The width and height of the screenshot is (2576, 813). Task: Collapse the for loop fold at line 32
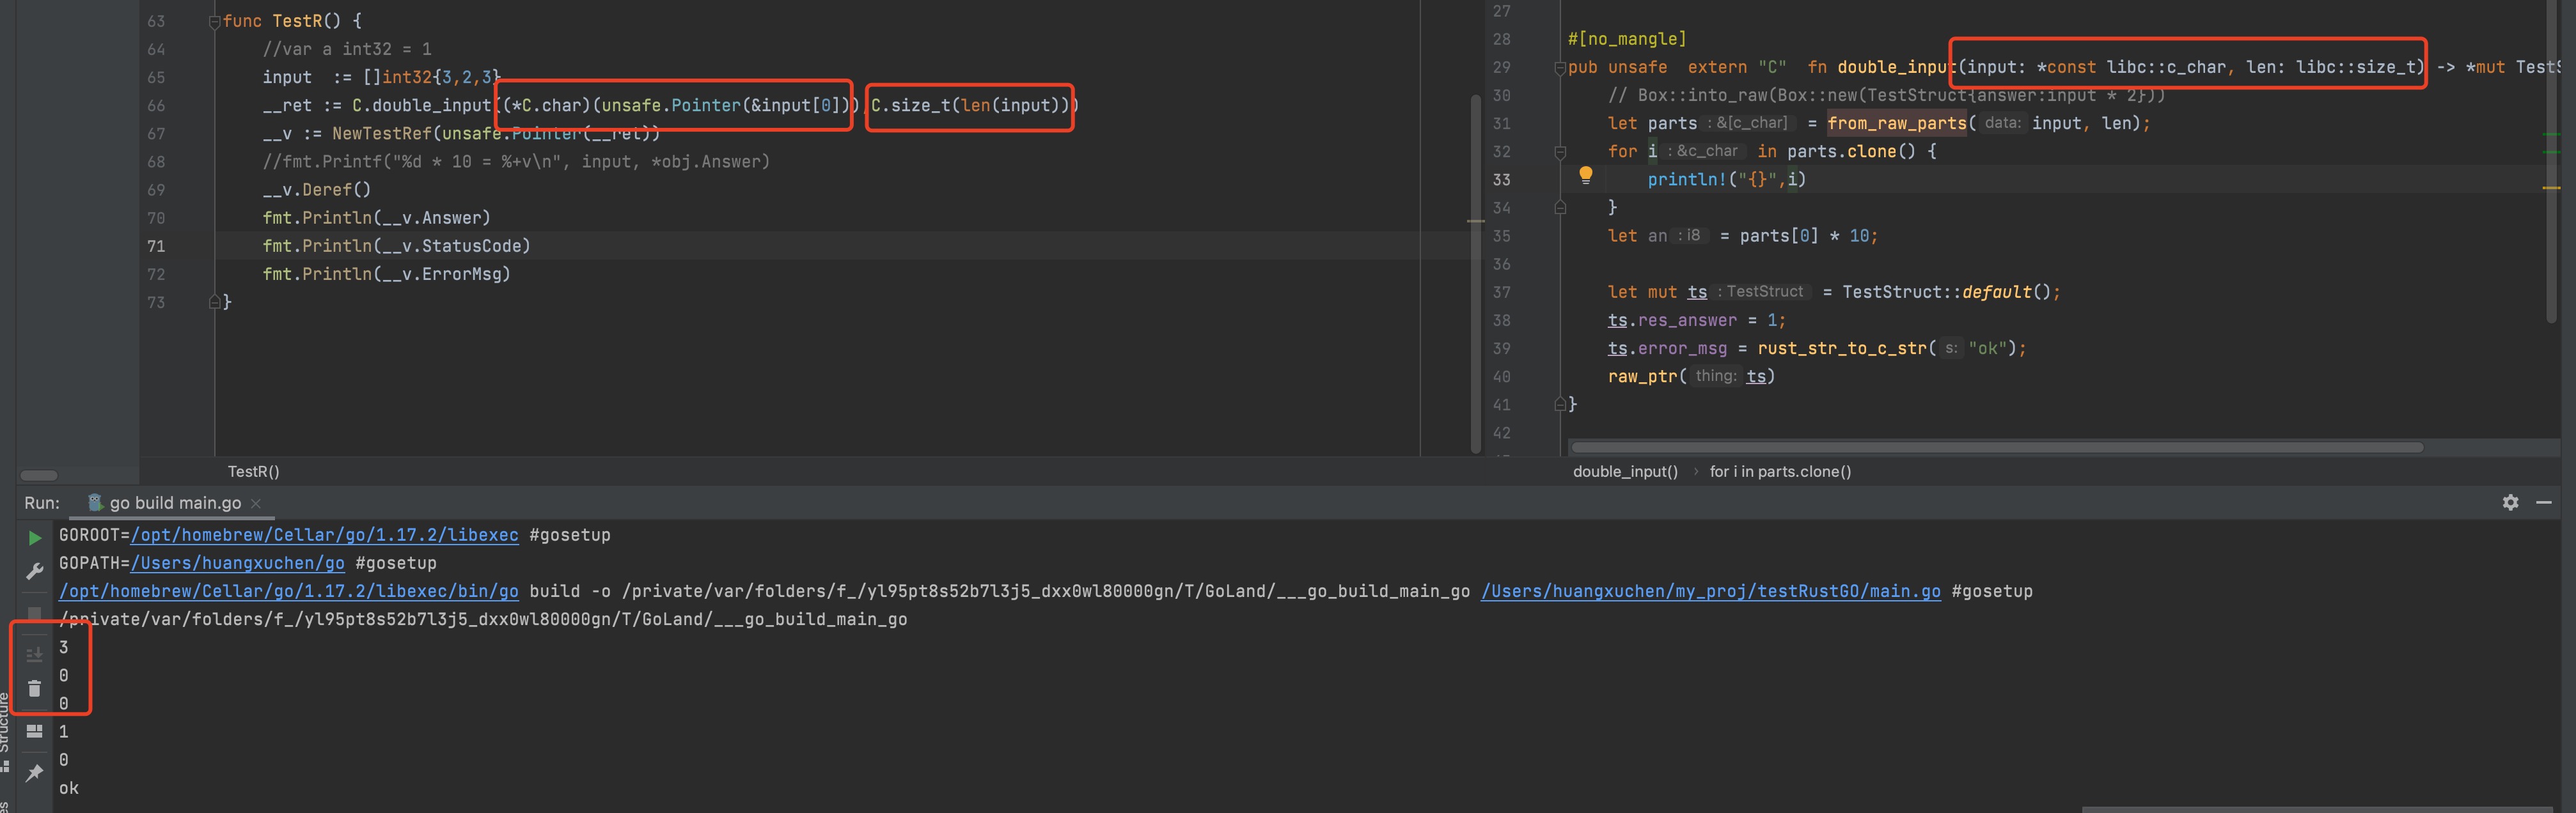pos(1560,152)
